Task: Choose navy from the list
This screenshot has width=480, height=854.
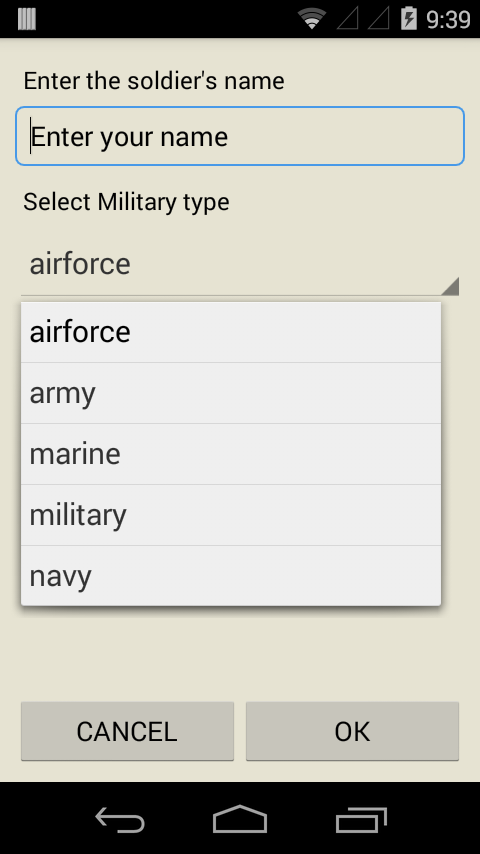Action: coord(231,576)
